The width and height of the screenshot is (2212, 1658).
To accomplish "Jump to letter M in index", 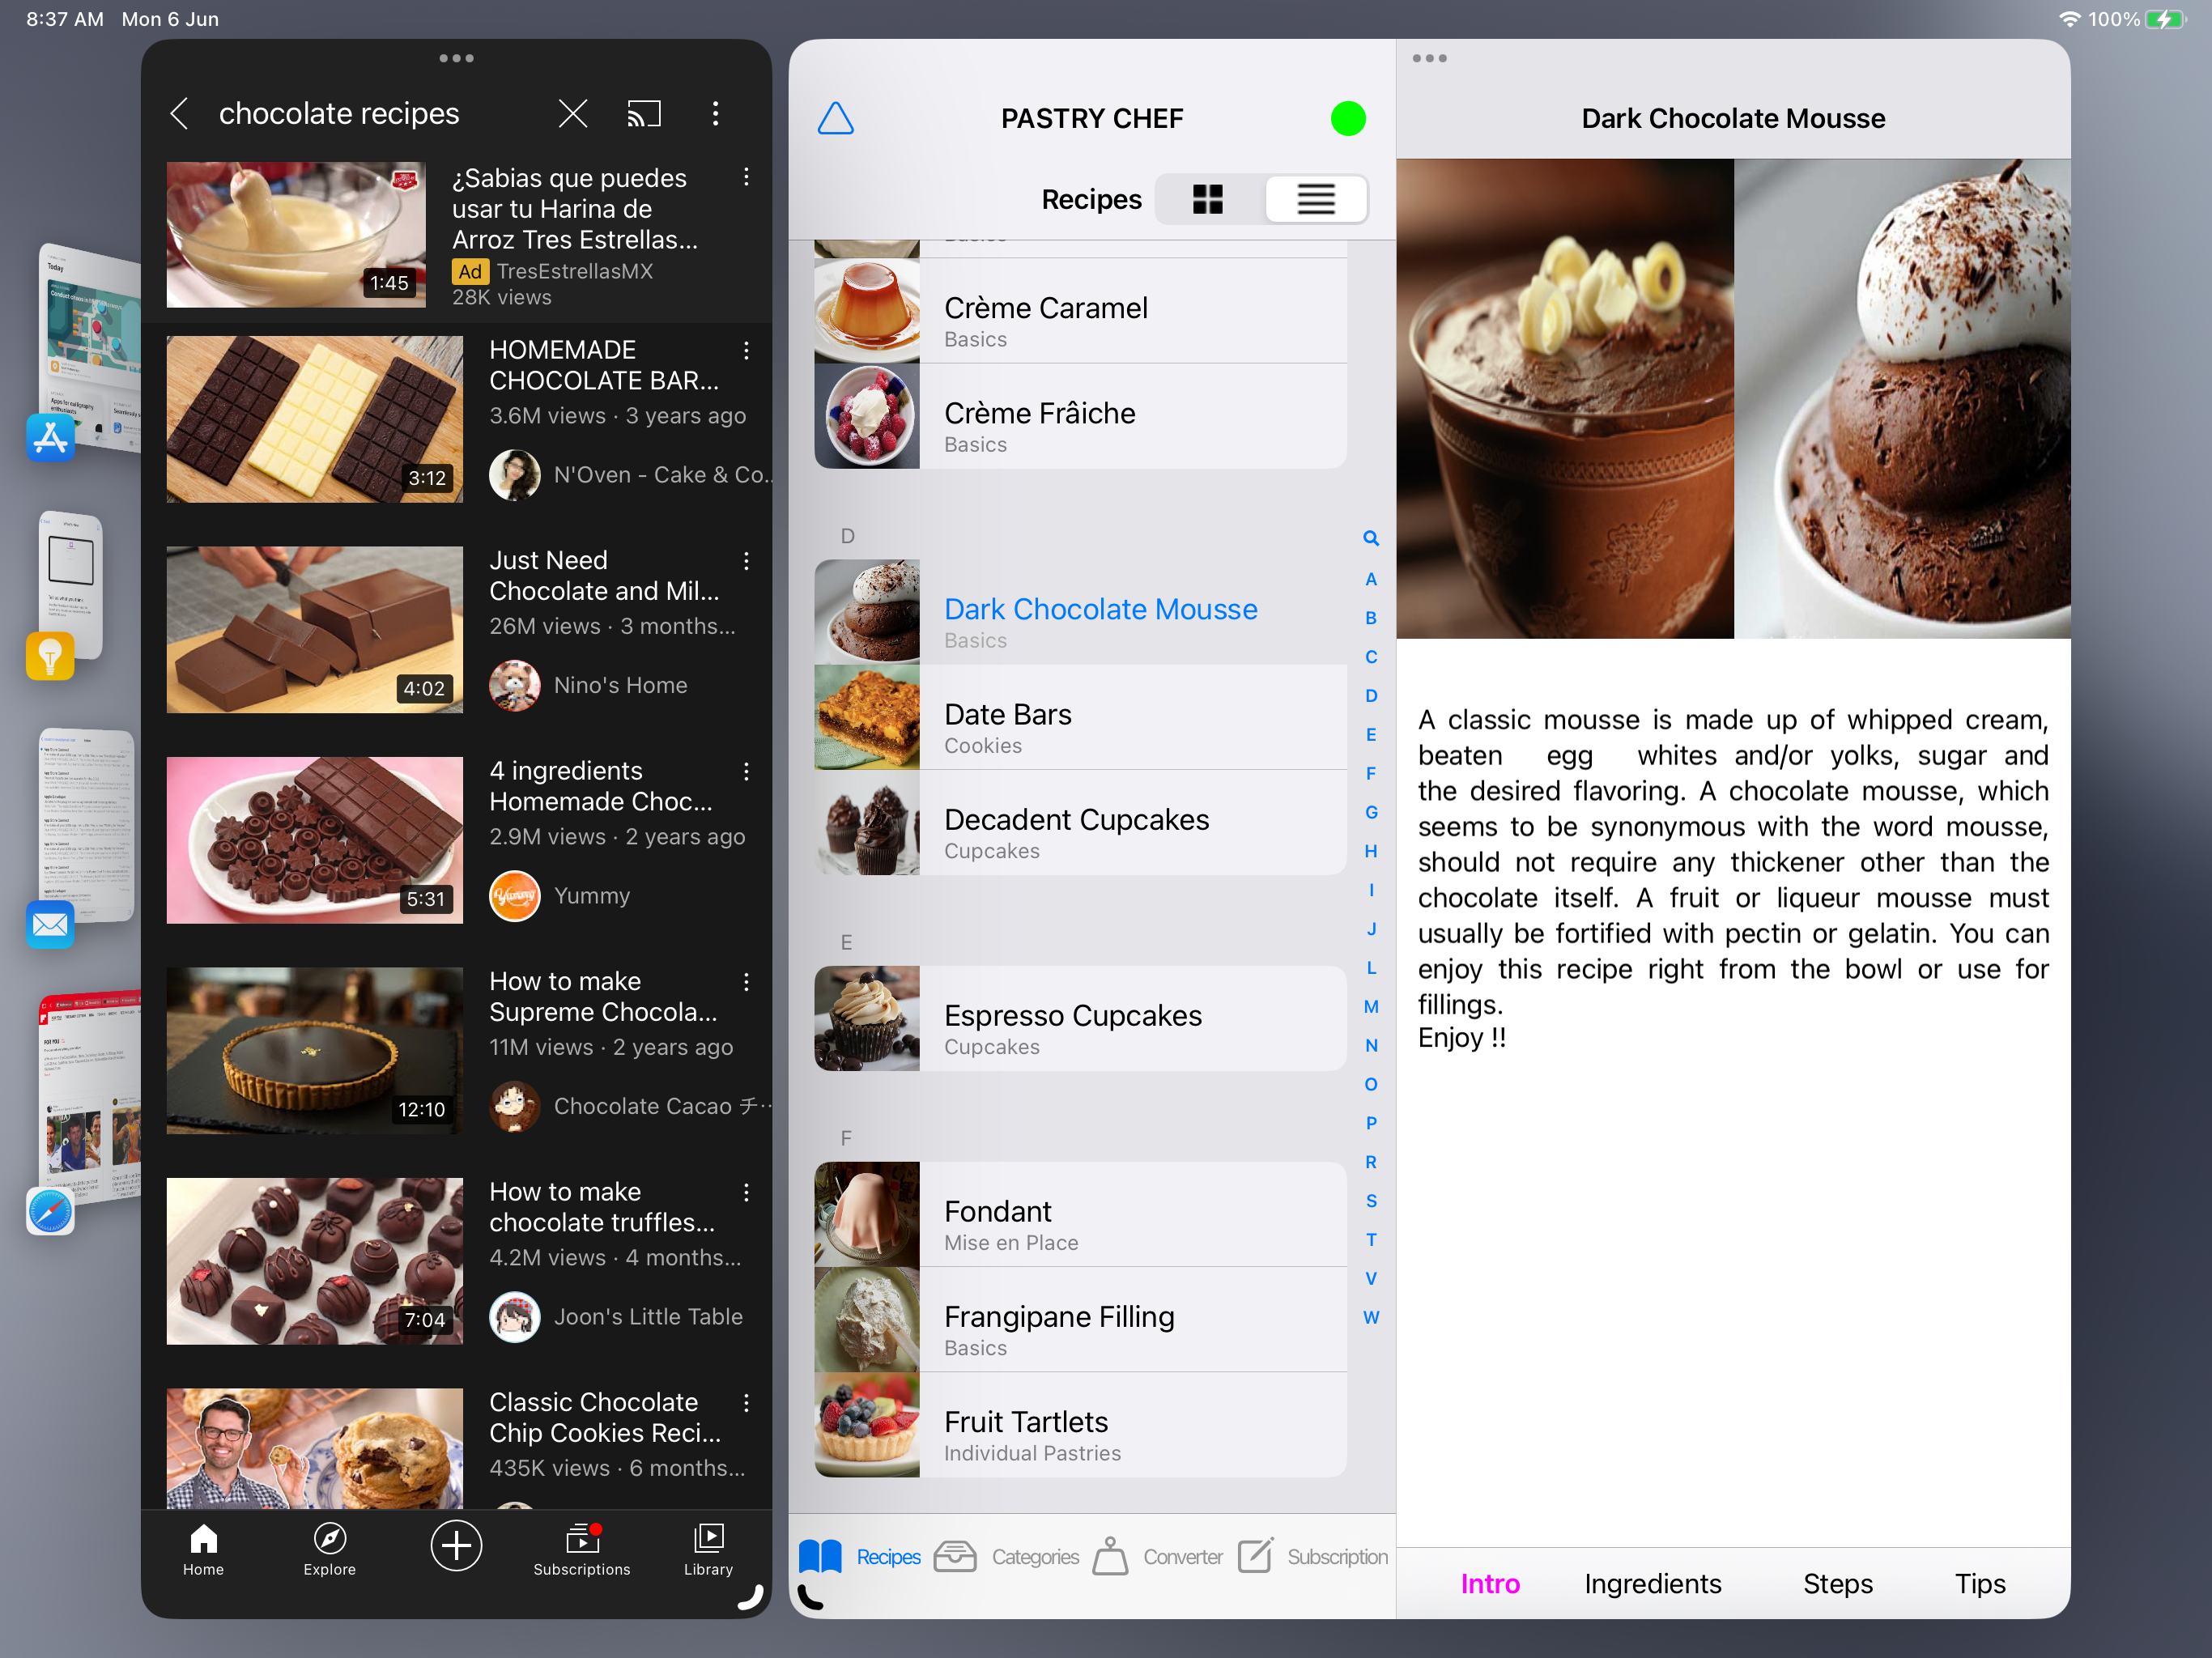I will (1371, 1007).
